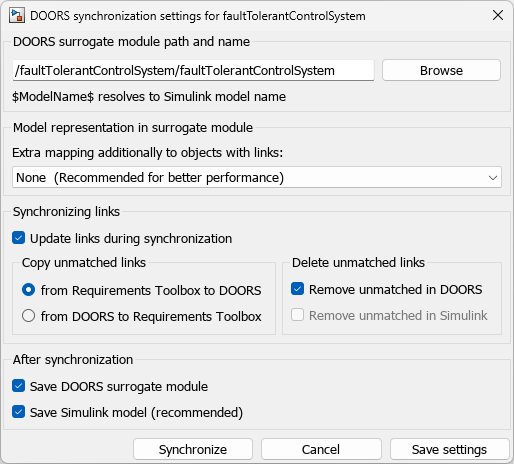Click the $ModelName$ resolves to Simulink model name text
Viewport: 514px width, 464px height.
(149, 97)
